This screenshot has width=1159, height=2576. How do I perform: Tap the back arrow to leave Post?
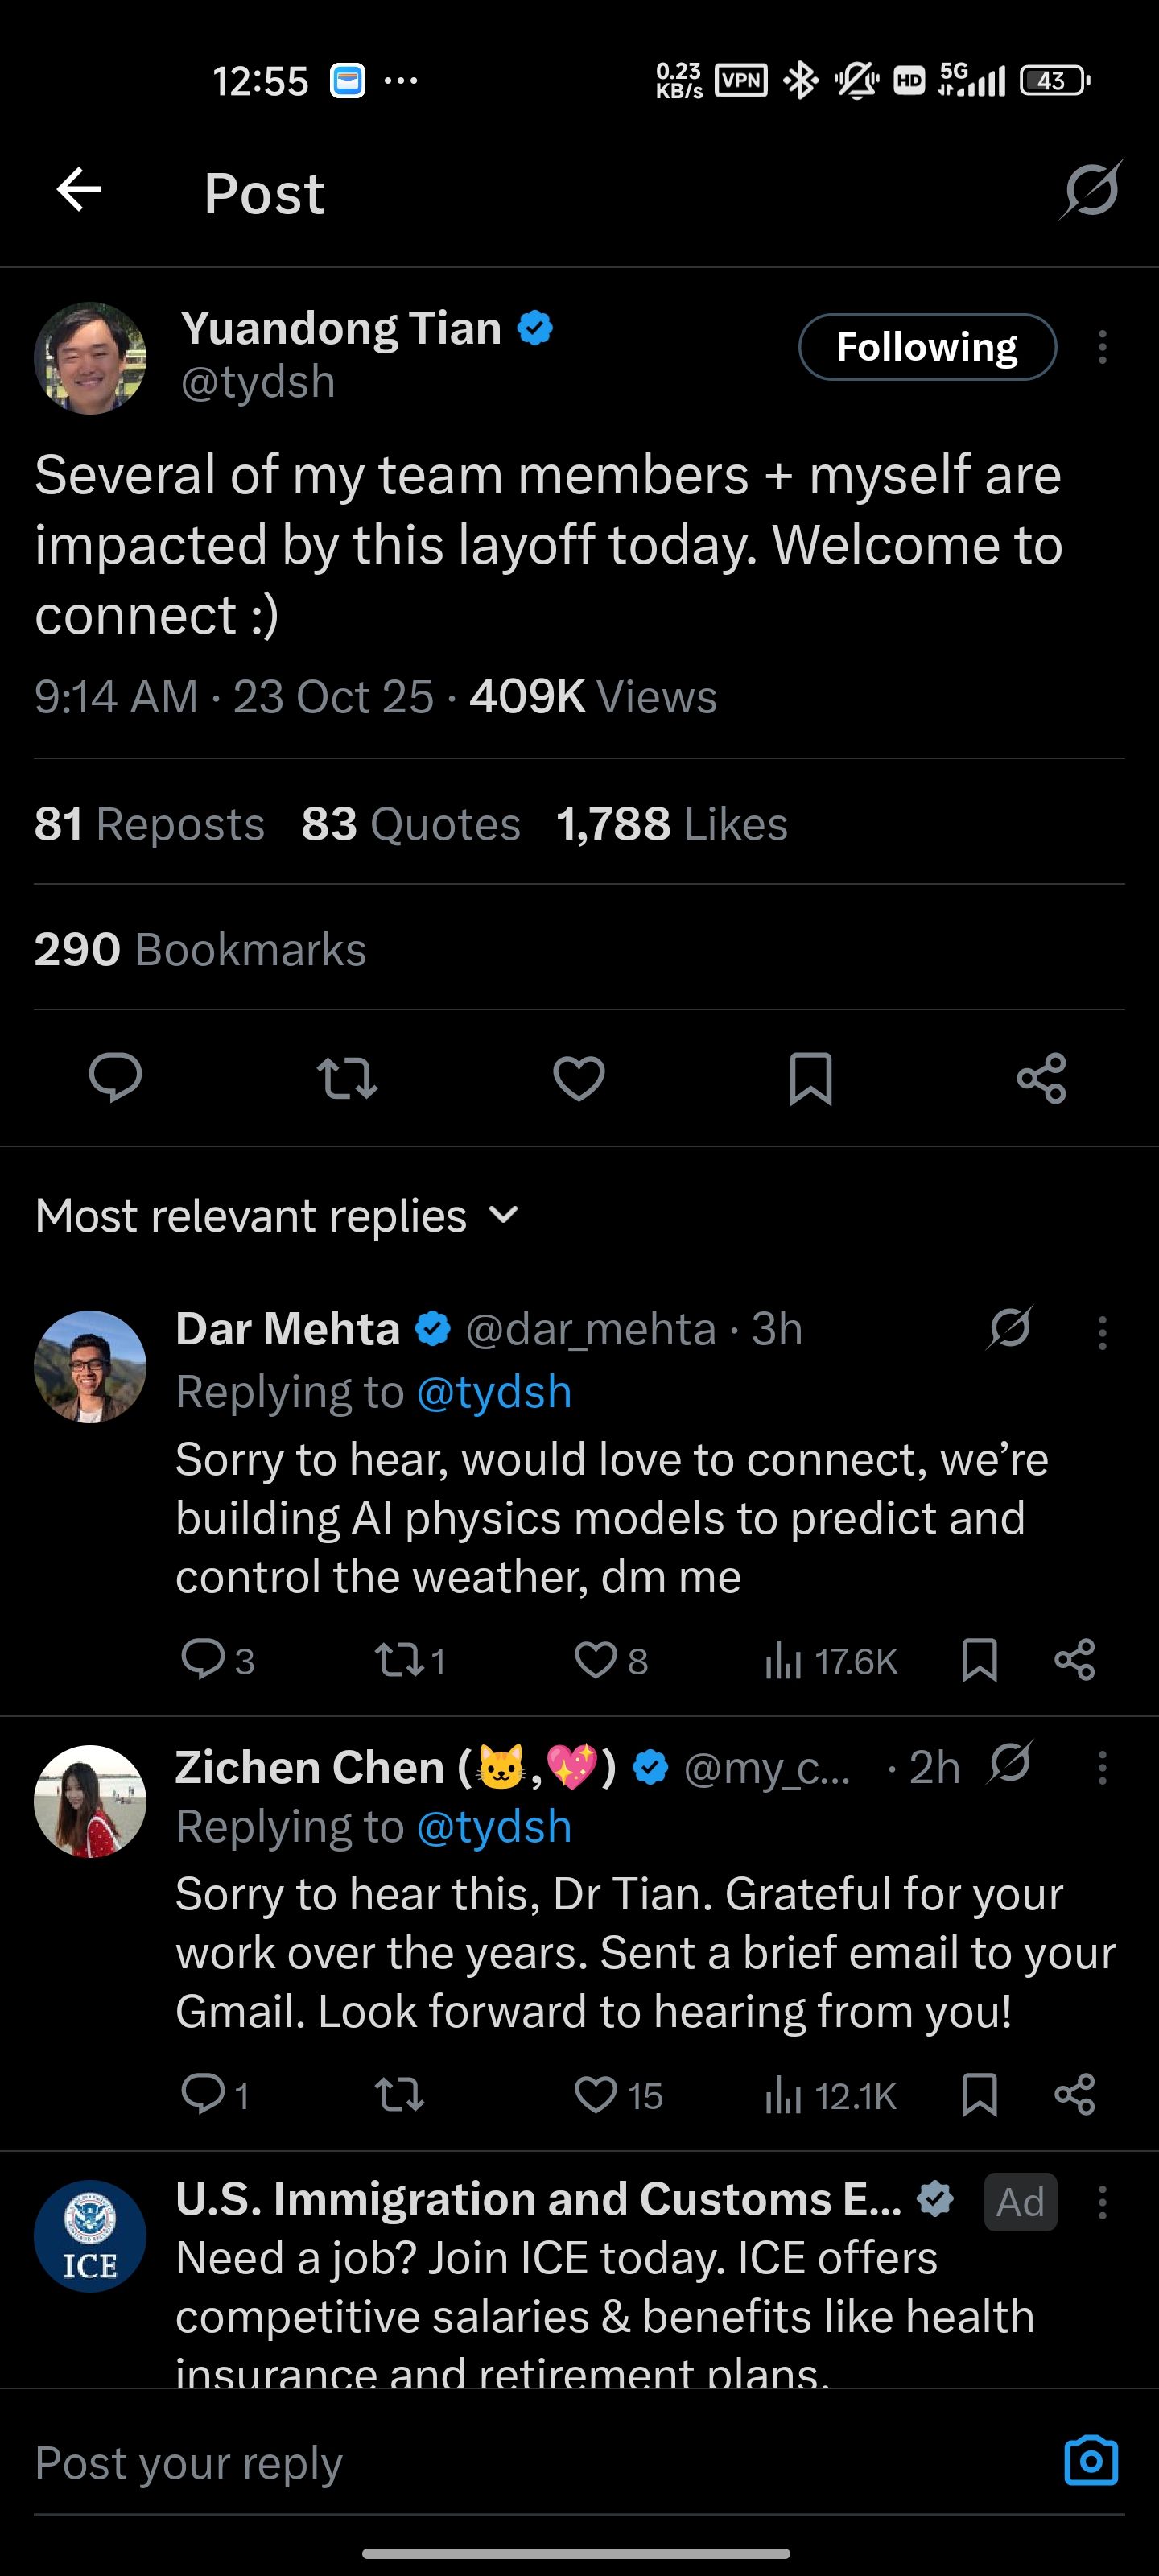(80, 190)
